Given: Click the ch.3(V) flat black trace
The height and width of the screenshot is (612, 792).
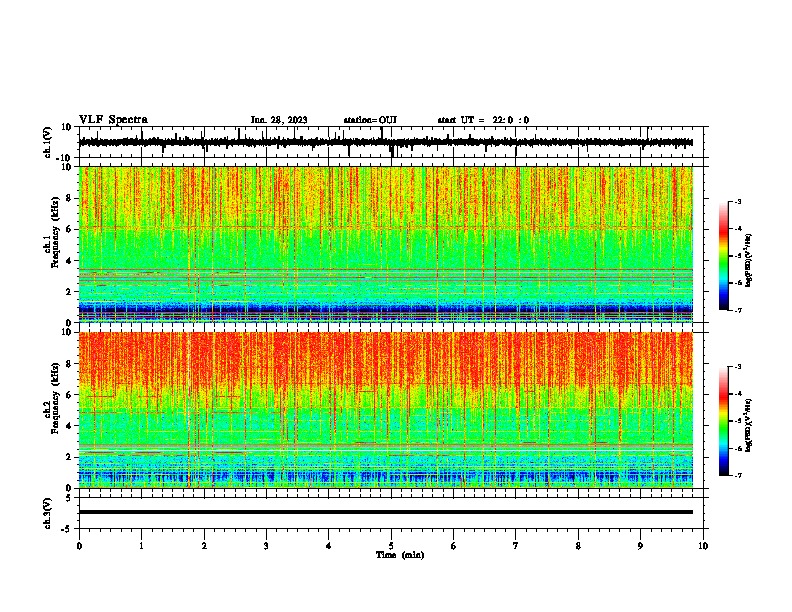Looking at the screenshot, I should (x=386, y=512).
